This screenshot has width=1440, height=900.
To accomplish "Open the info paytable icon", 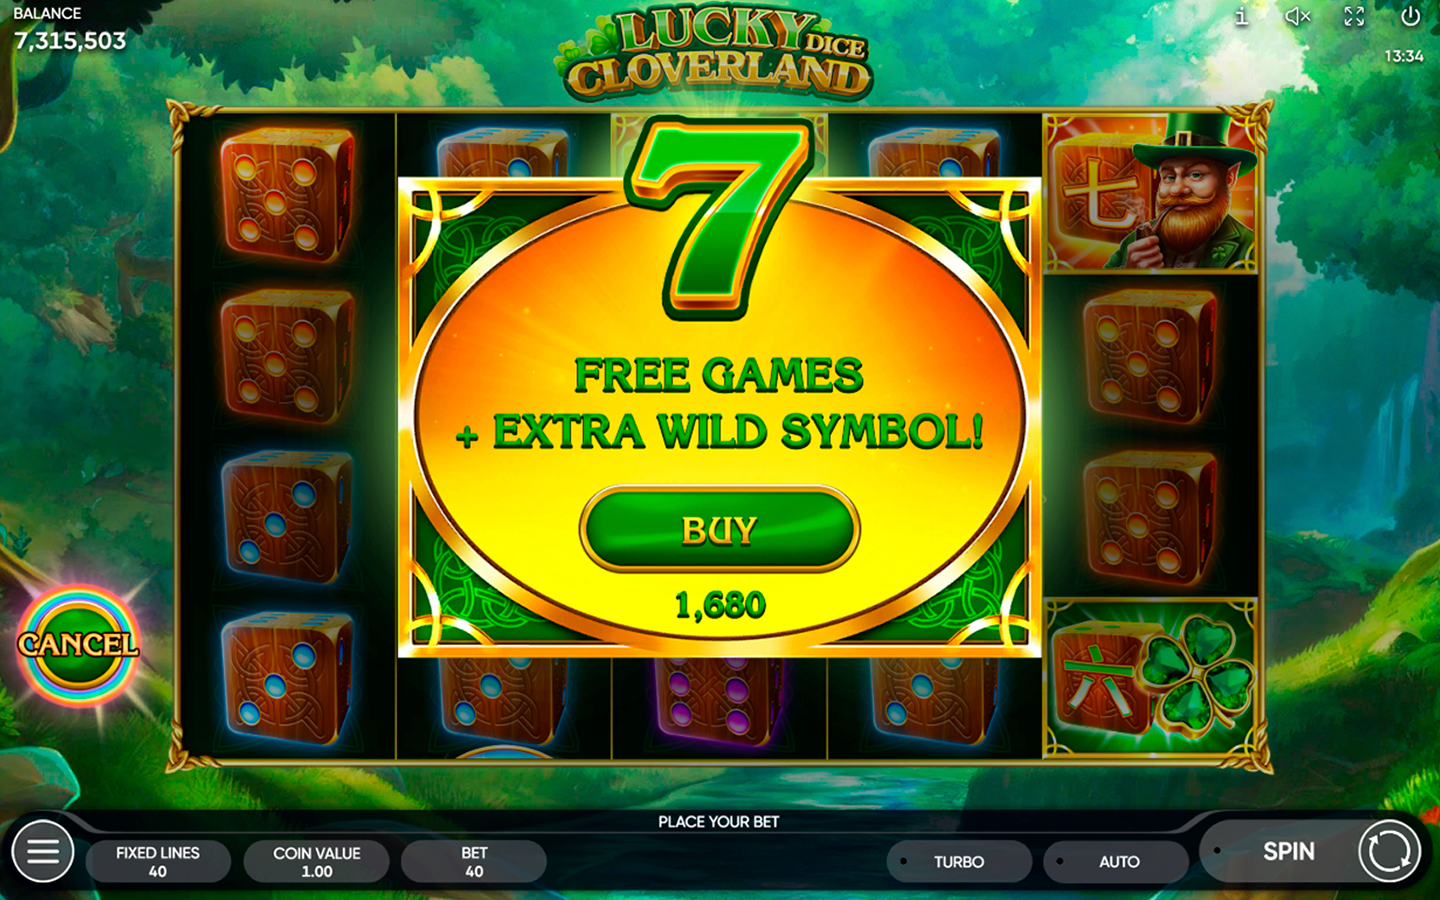I will [1241, 16].
